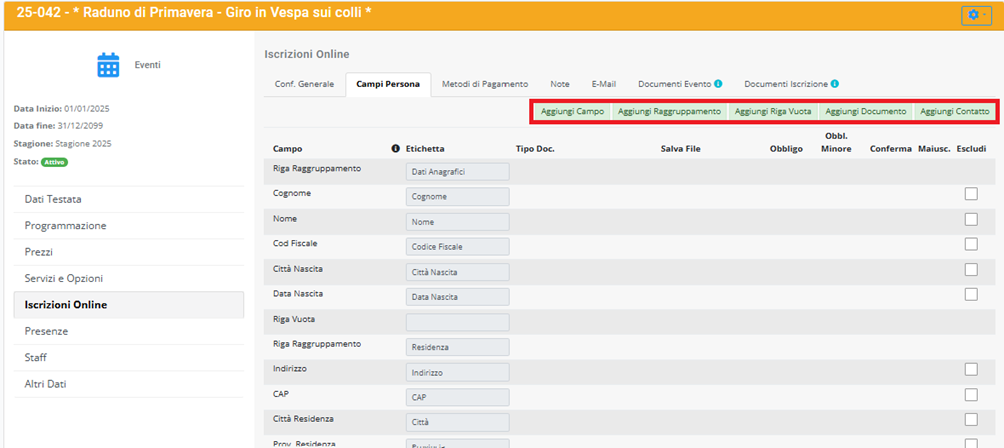Tick the Escludi checkbox for Nome
Image resolution: width=1004 pixels, height=448 pixels.
(971, 219)
